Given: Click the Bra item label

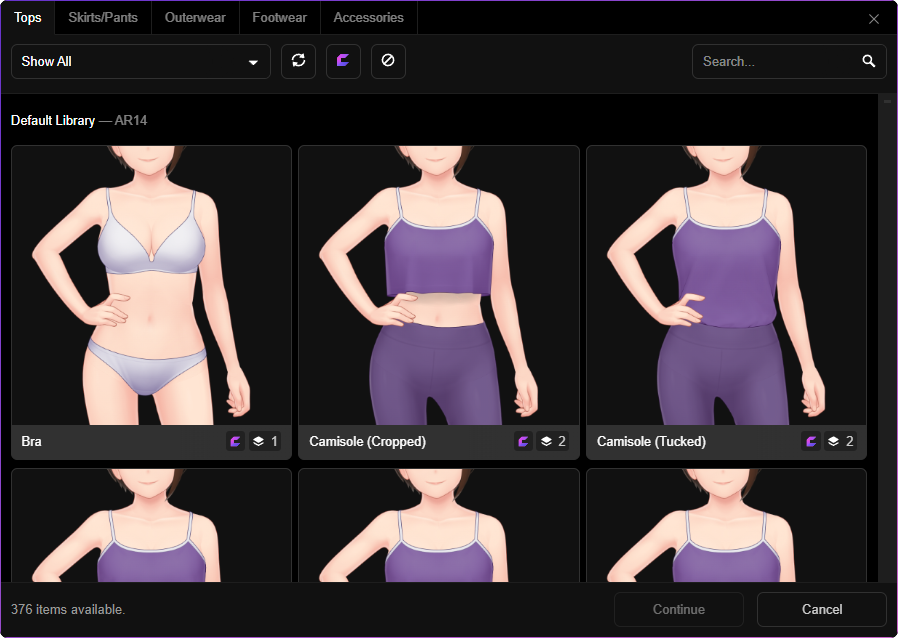Looking at the screenshot, I should [31, 442].
